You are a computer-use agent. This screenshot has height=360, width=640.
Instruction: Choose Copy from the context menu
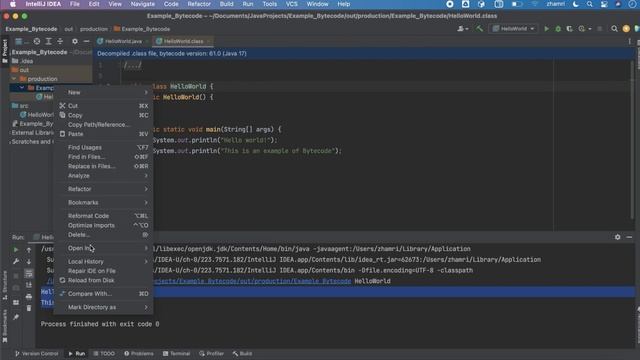(x=104, y=115)
